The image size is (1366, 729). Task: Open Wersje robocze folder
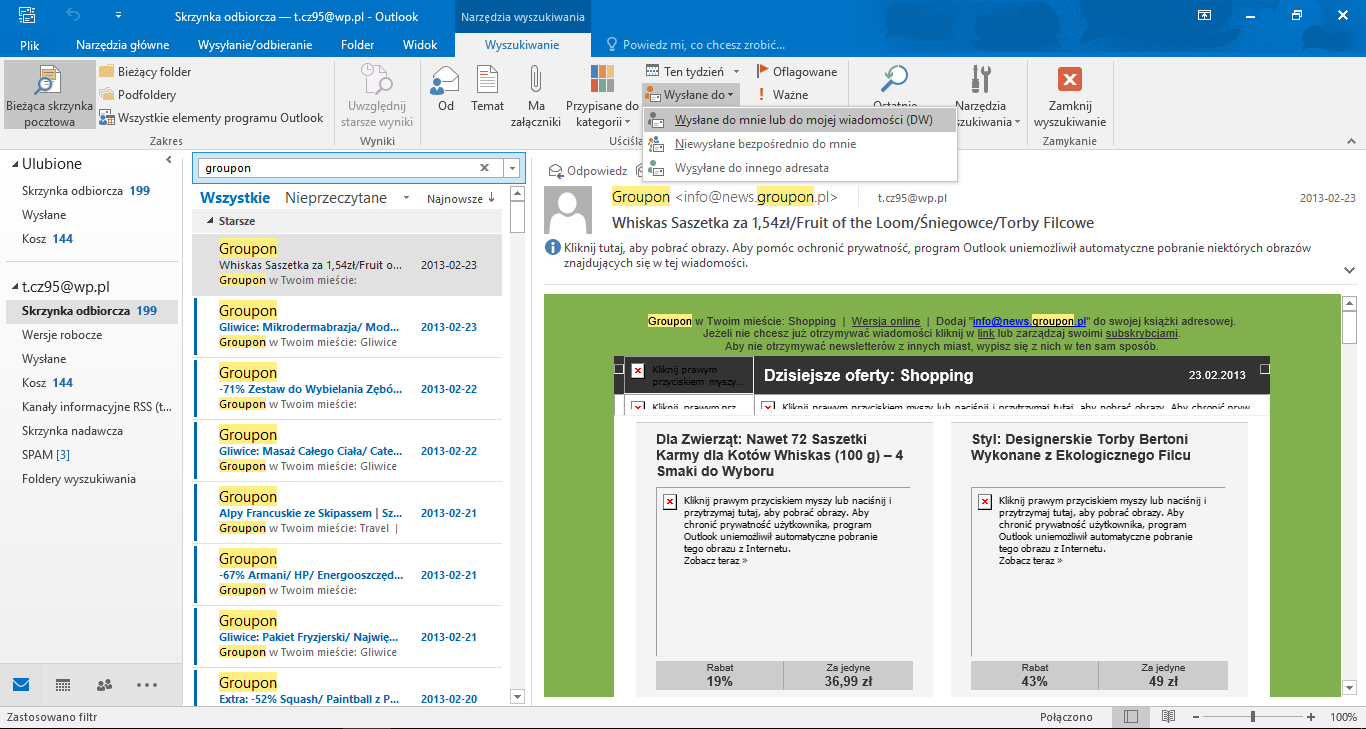[62, 335]
